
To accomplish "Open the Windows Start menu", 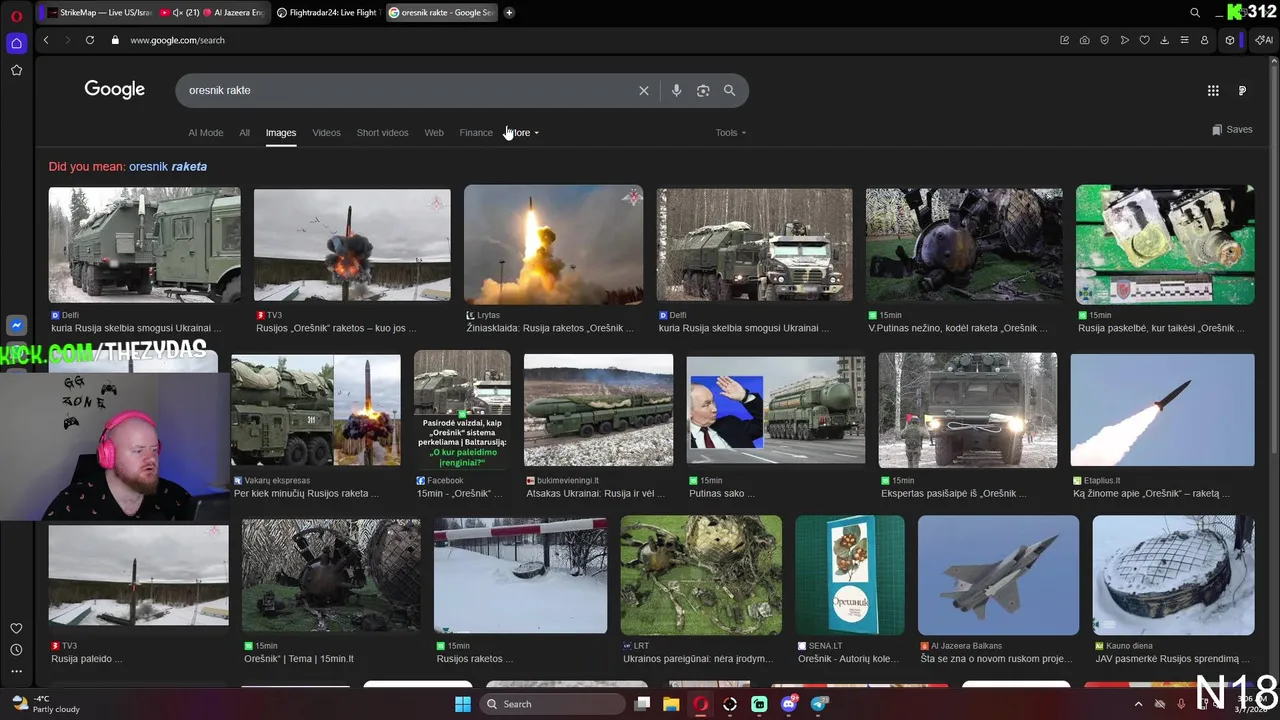I will tap(463, 704).
